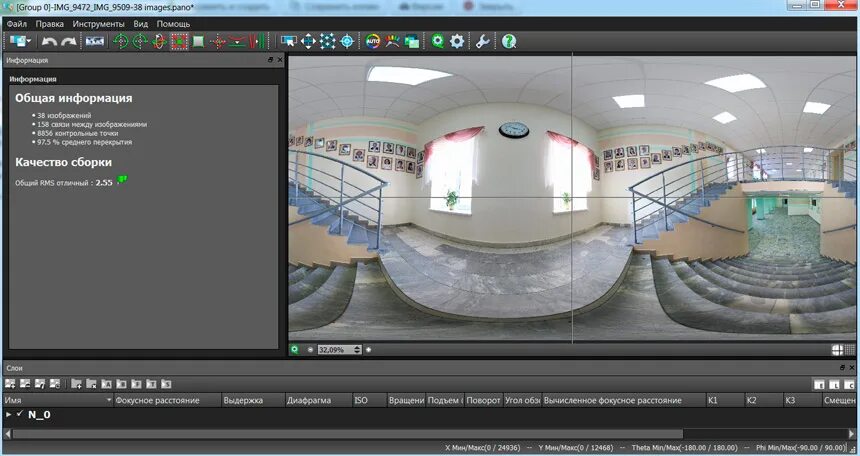Viewport: 860px width, 456px height.
Task: Open the Имя column dropdown arrow
Action: coord(109,401)
